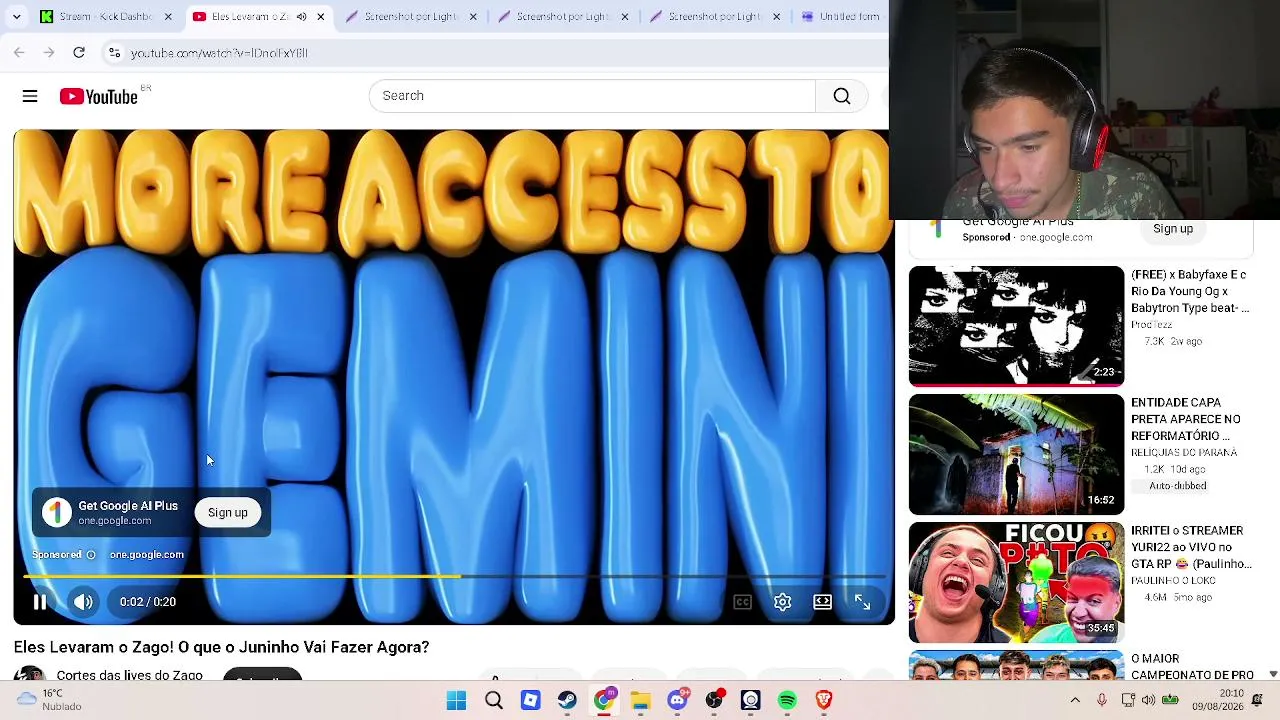Visit one.google.com link beside Sponsored label
Viewport: 1280px width, 720px height.
point(147,555)
